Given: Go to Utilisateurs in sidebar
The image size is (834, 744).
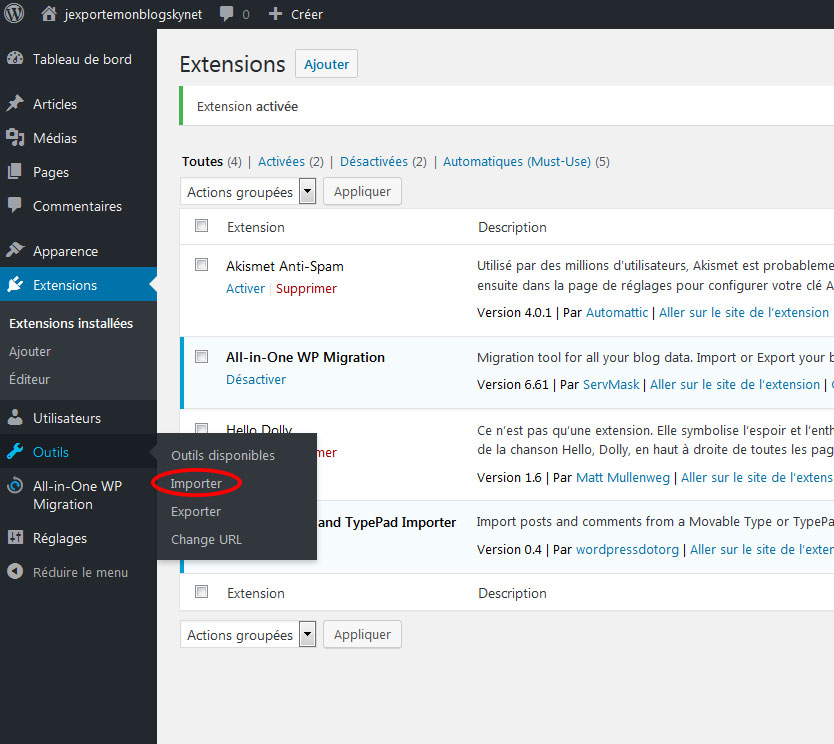Looking at the screenshot, I should coord(78,418).
